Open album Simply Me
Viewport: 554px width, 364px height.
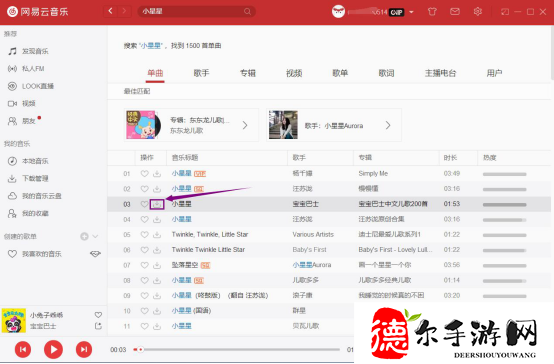(x=373, y=174)
